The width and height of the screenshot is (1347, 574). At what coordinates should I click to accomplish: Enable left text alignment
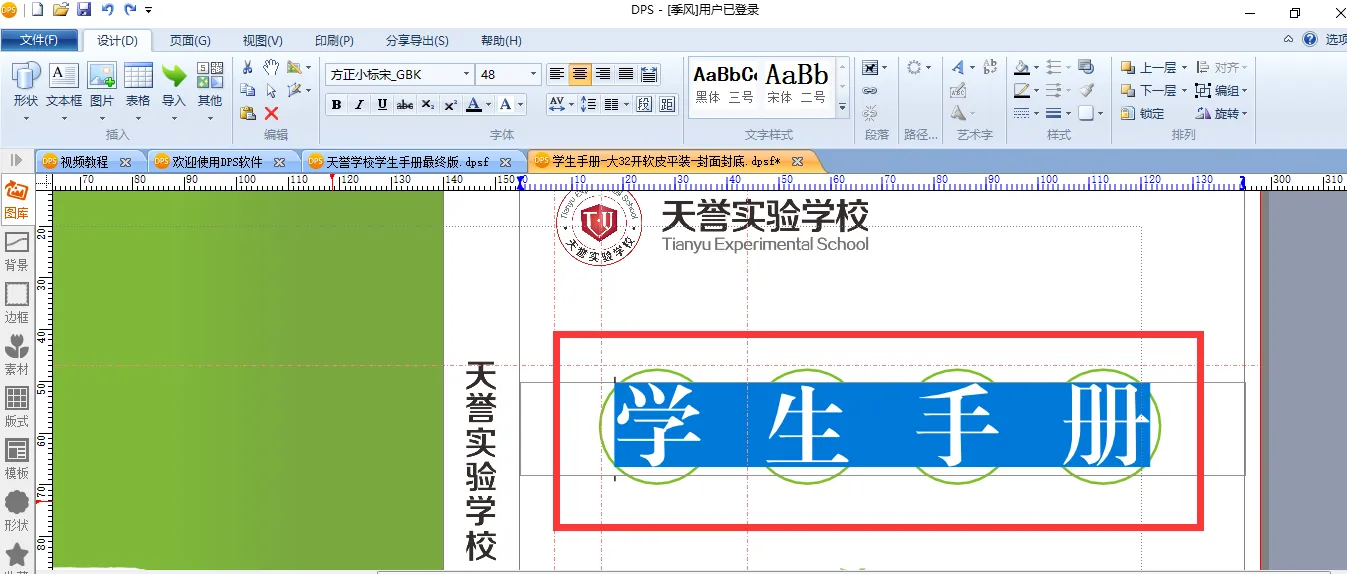(557, 74)
